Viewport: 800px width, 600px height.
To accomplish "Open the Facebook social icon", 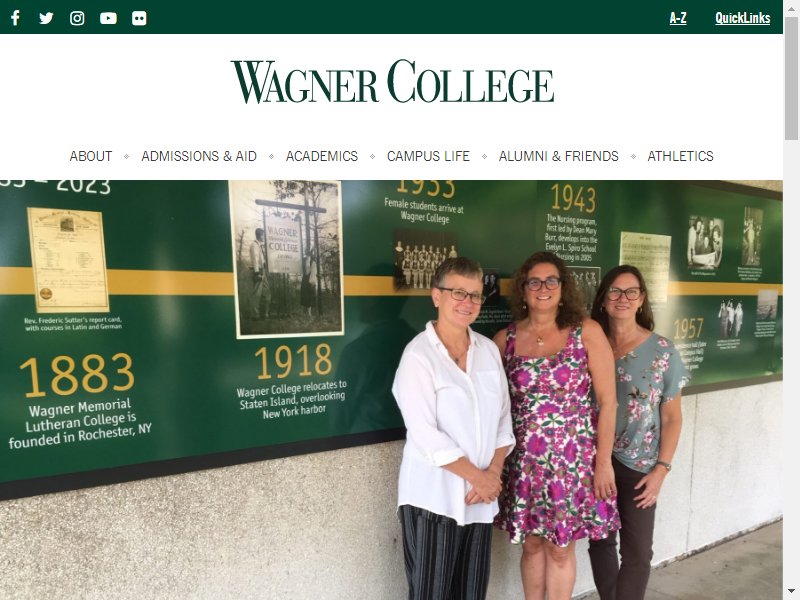I will [x=15, y=18].
